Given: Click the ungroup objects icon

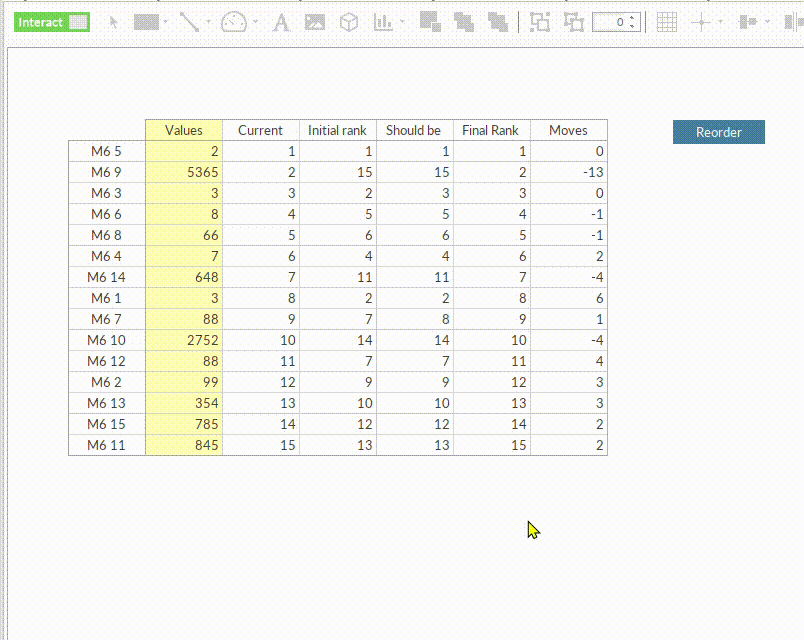Looking at the screenshot, I should click(573, 21).
